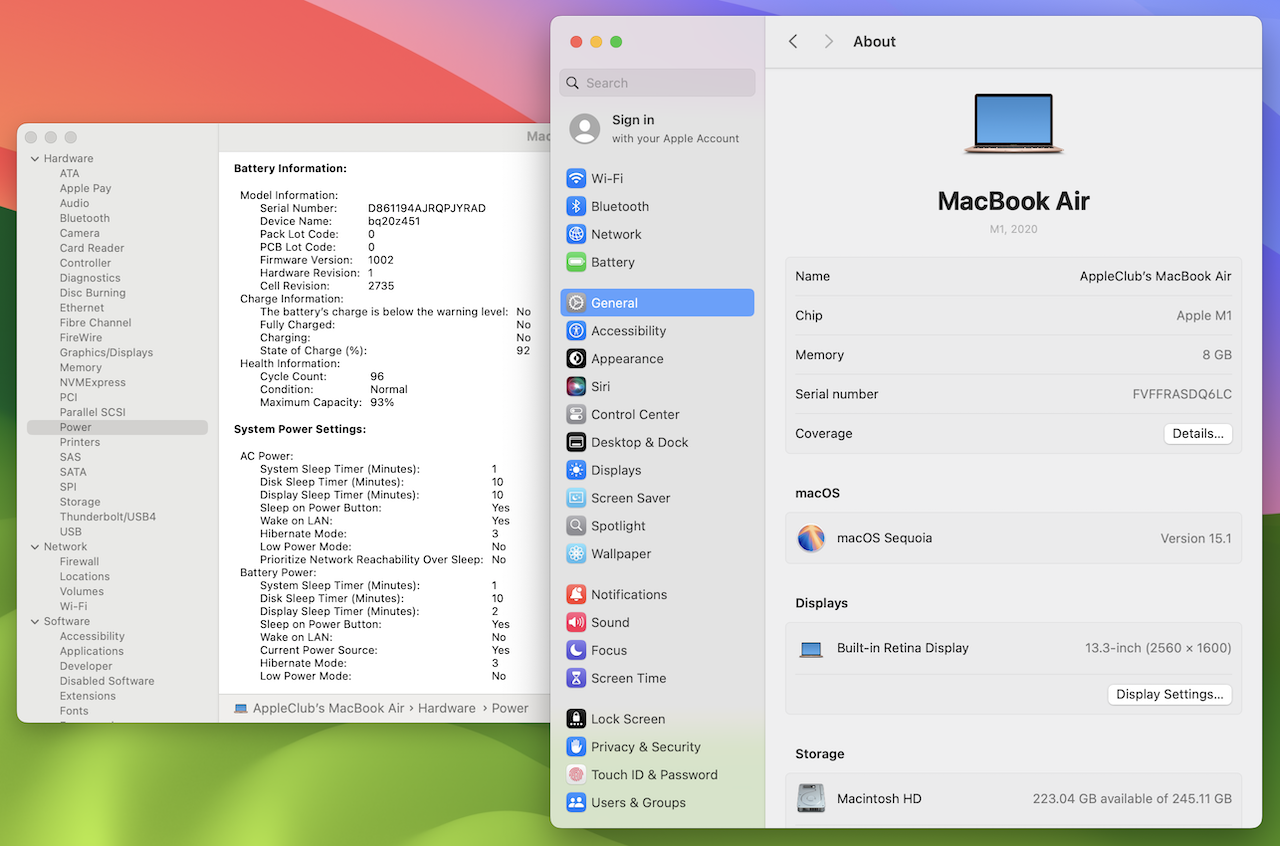Select Wi-Fi under System Information Network
This screenshot has width=1280, height=846.
73,606
